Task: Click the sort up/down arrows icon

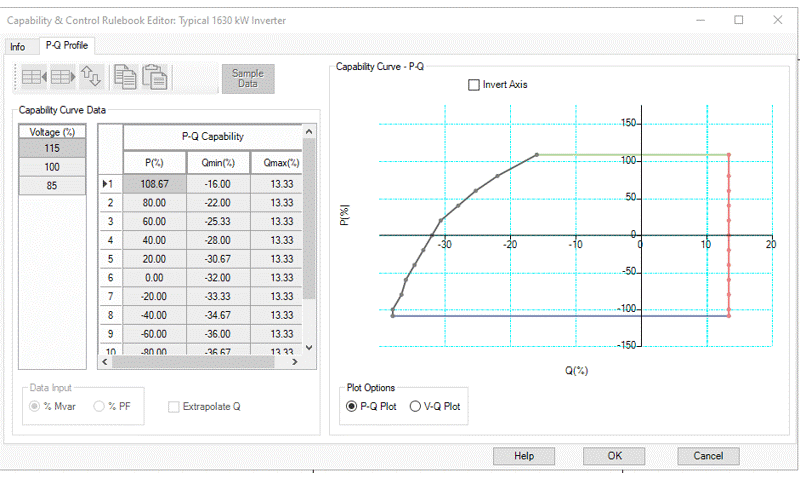Action: [x=92, y=77]
